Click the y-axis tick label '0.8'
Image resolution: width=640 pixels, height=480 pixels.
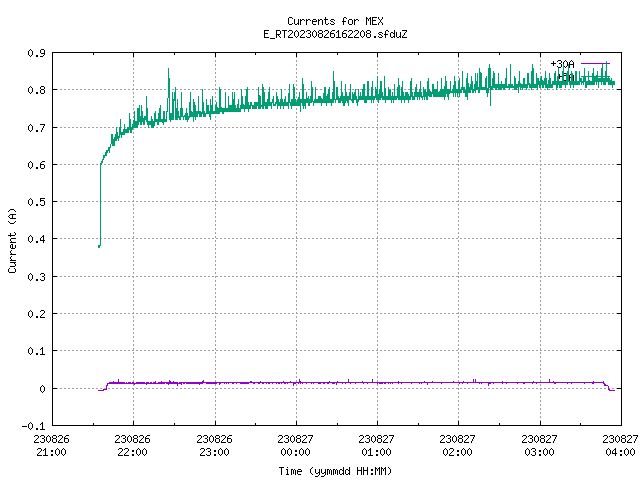point(36,90)
